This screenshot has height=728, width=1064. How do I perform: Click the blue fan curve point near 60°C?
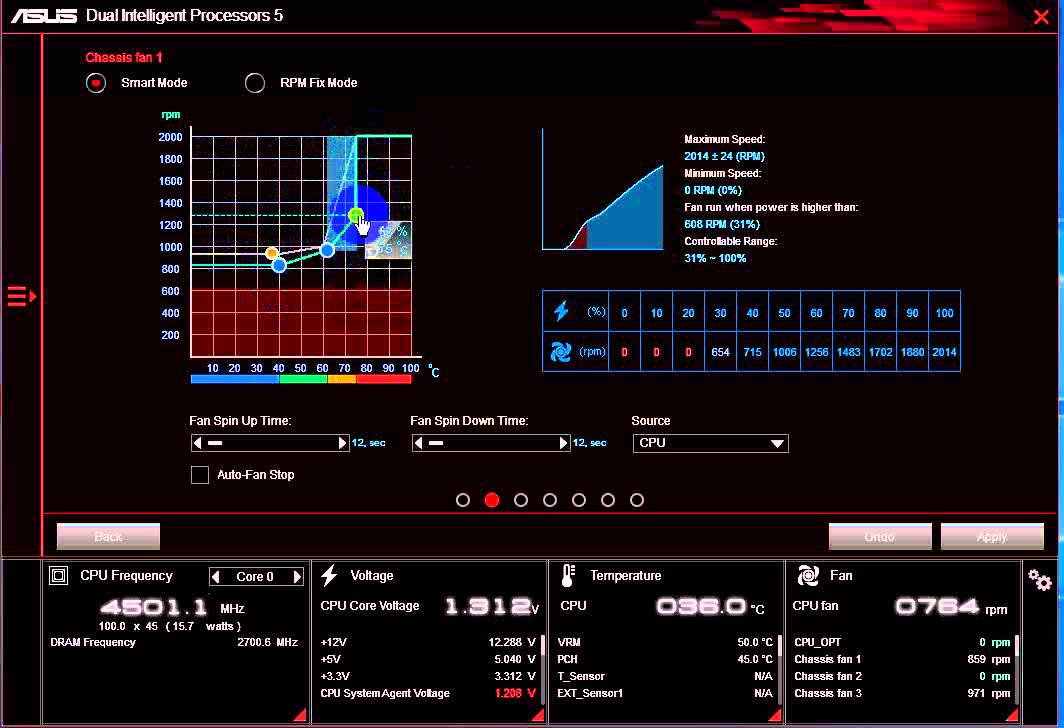[327, 250]
